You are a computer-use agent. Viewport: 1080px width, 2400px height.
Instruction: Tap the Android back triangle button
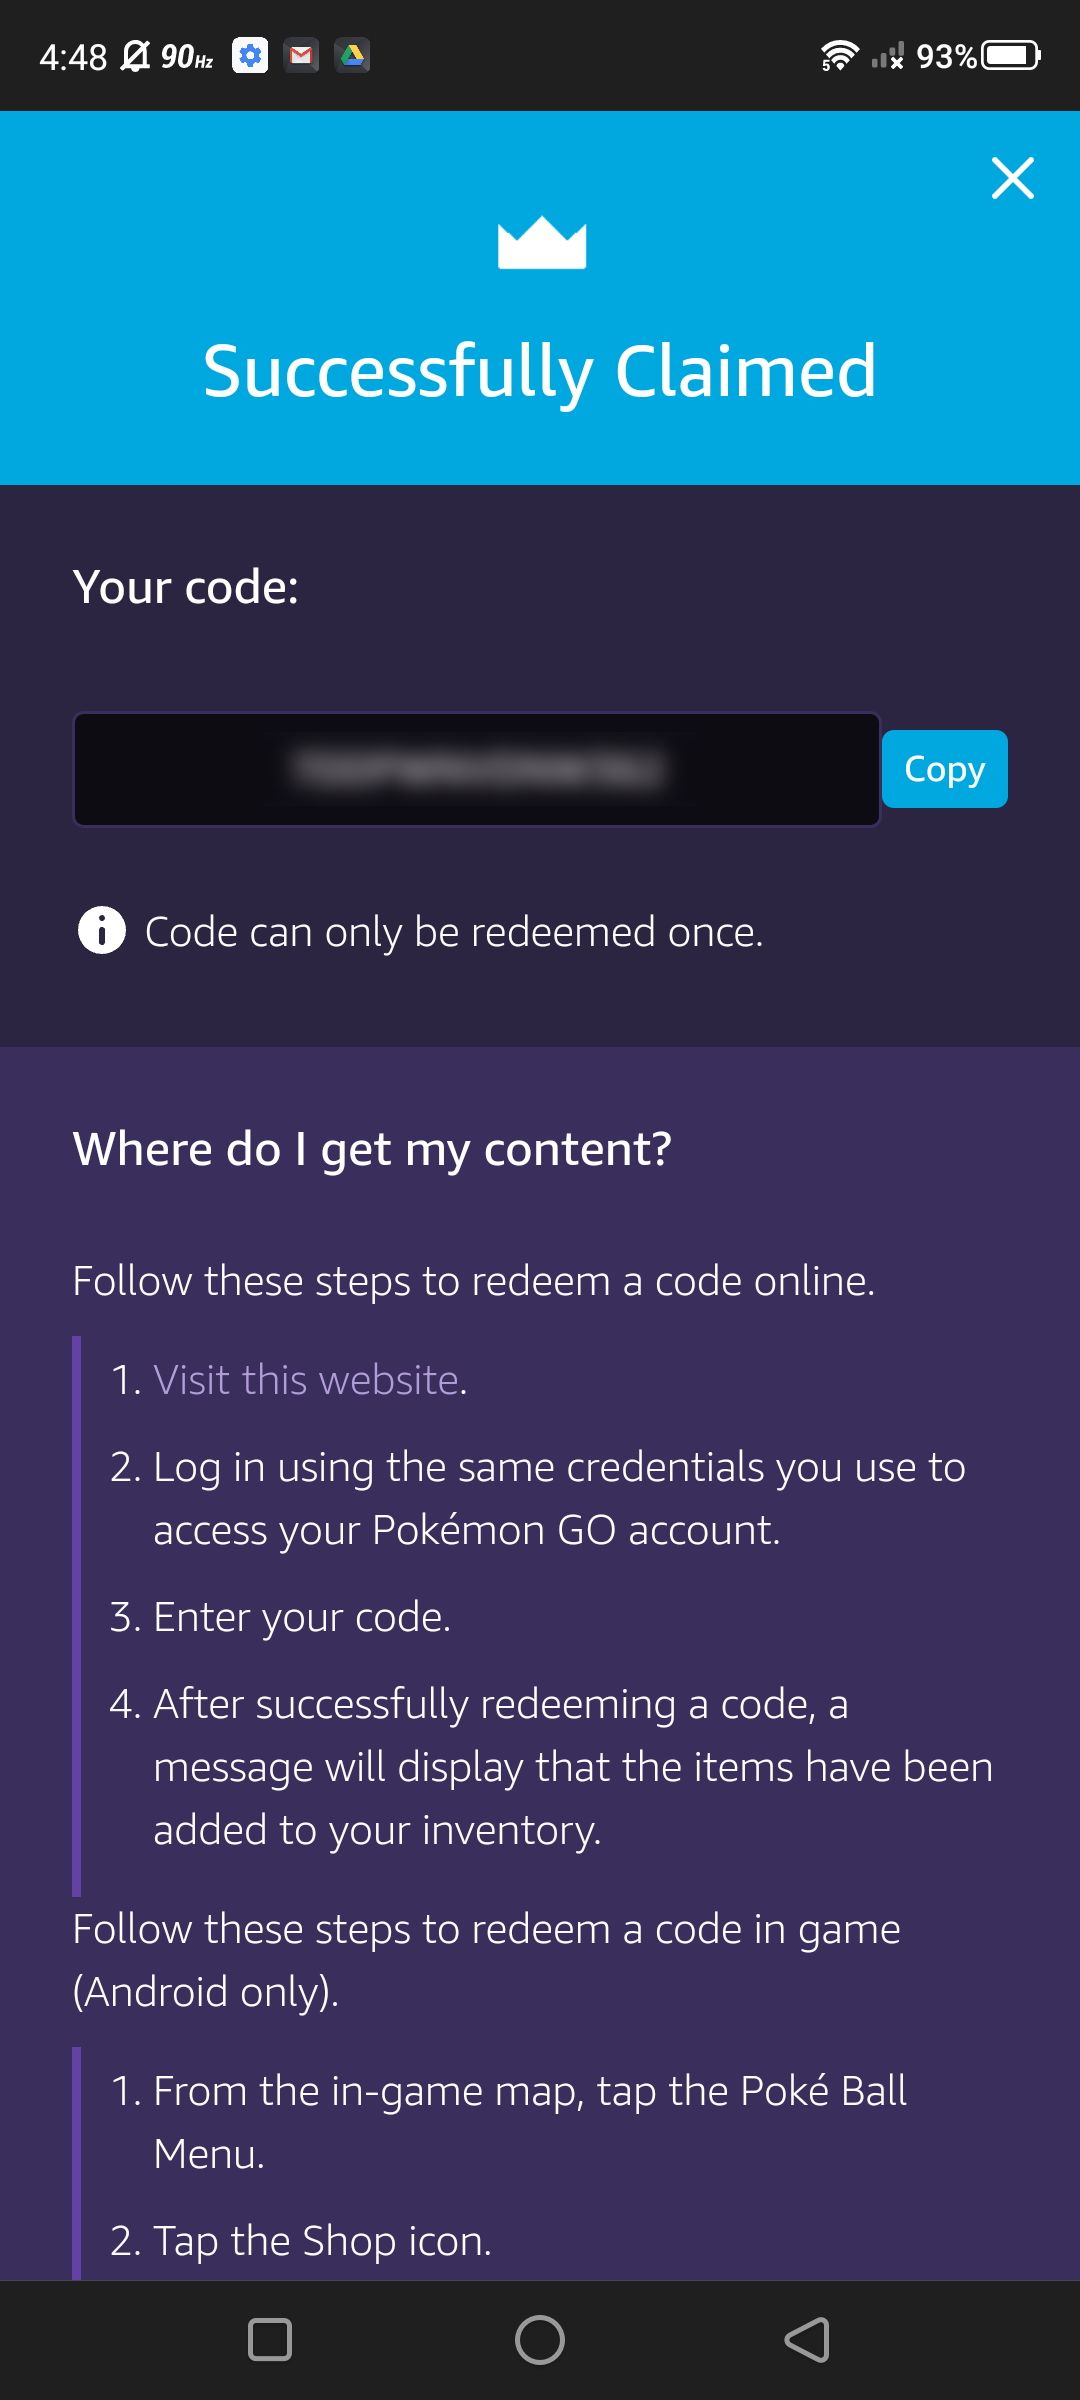pyautogui.click(x=808, y=2340)
